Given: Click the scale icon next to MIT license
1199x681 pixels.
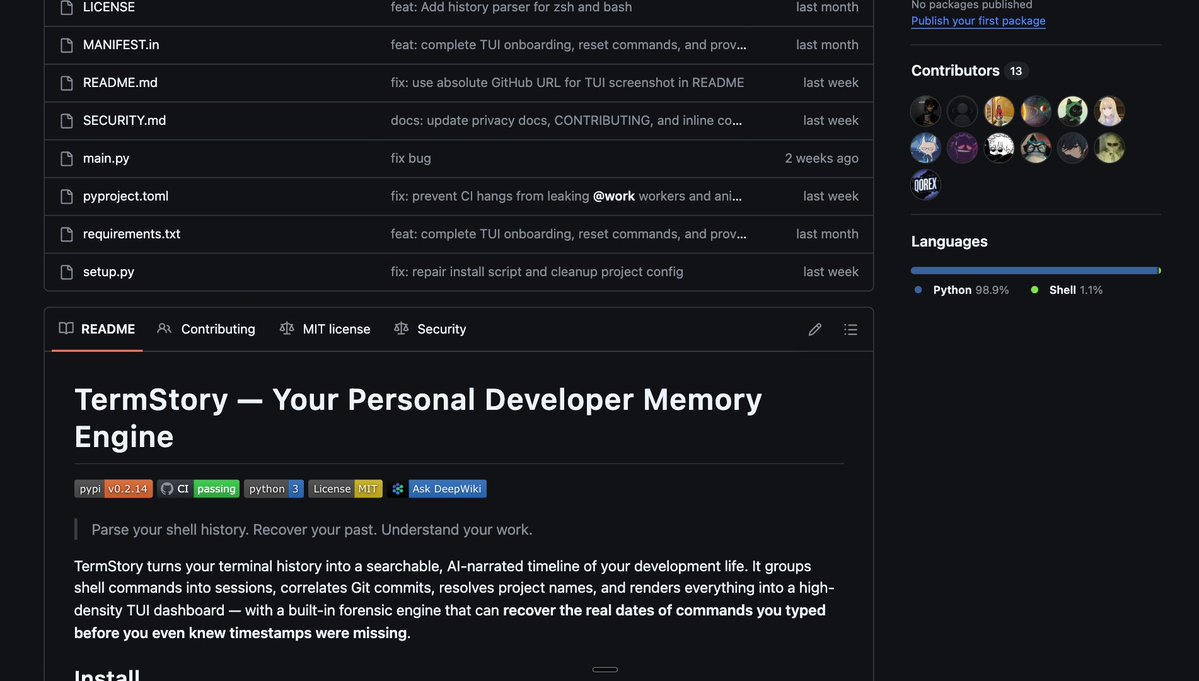Looking at the screenshot, I should 287,329.
